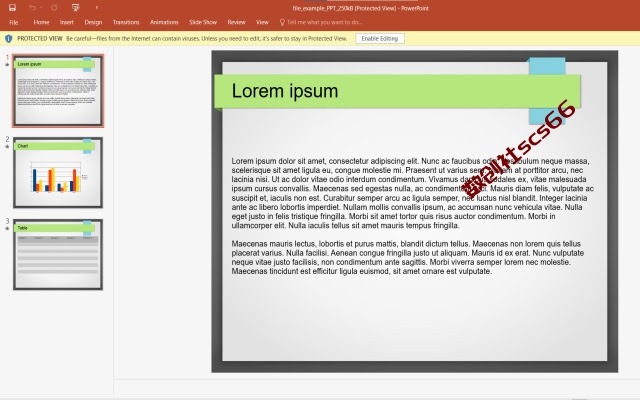The height and width of the screenshot is (400, 640).
Task: Select slide 1 Lorem ipsum thumbnail
Action: click(x=58, y=91)
